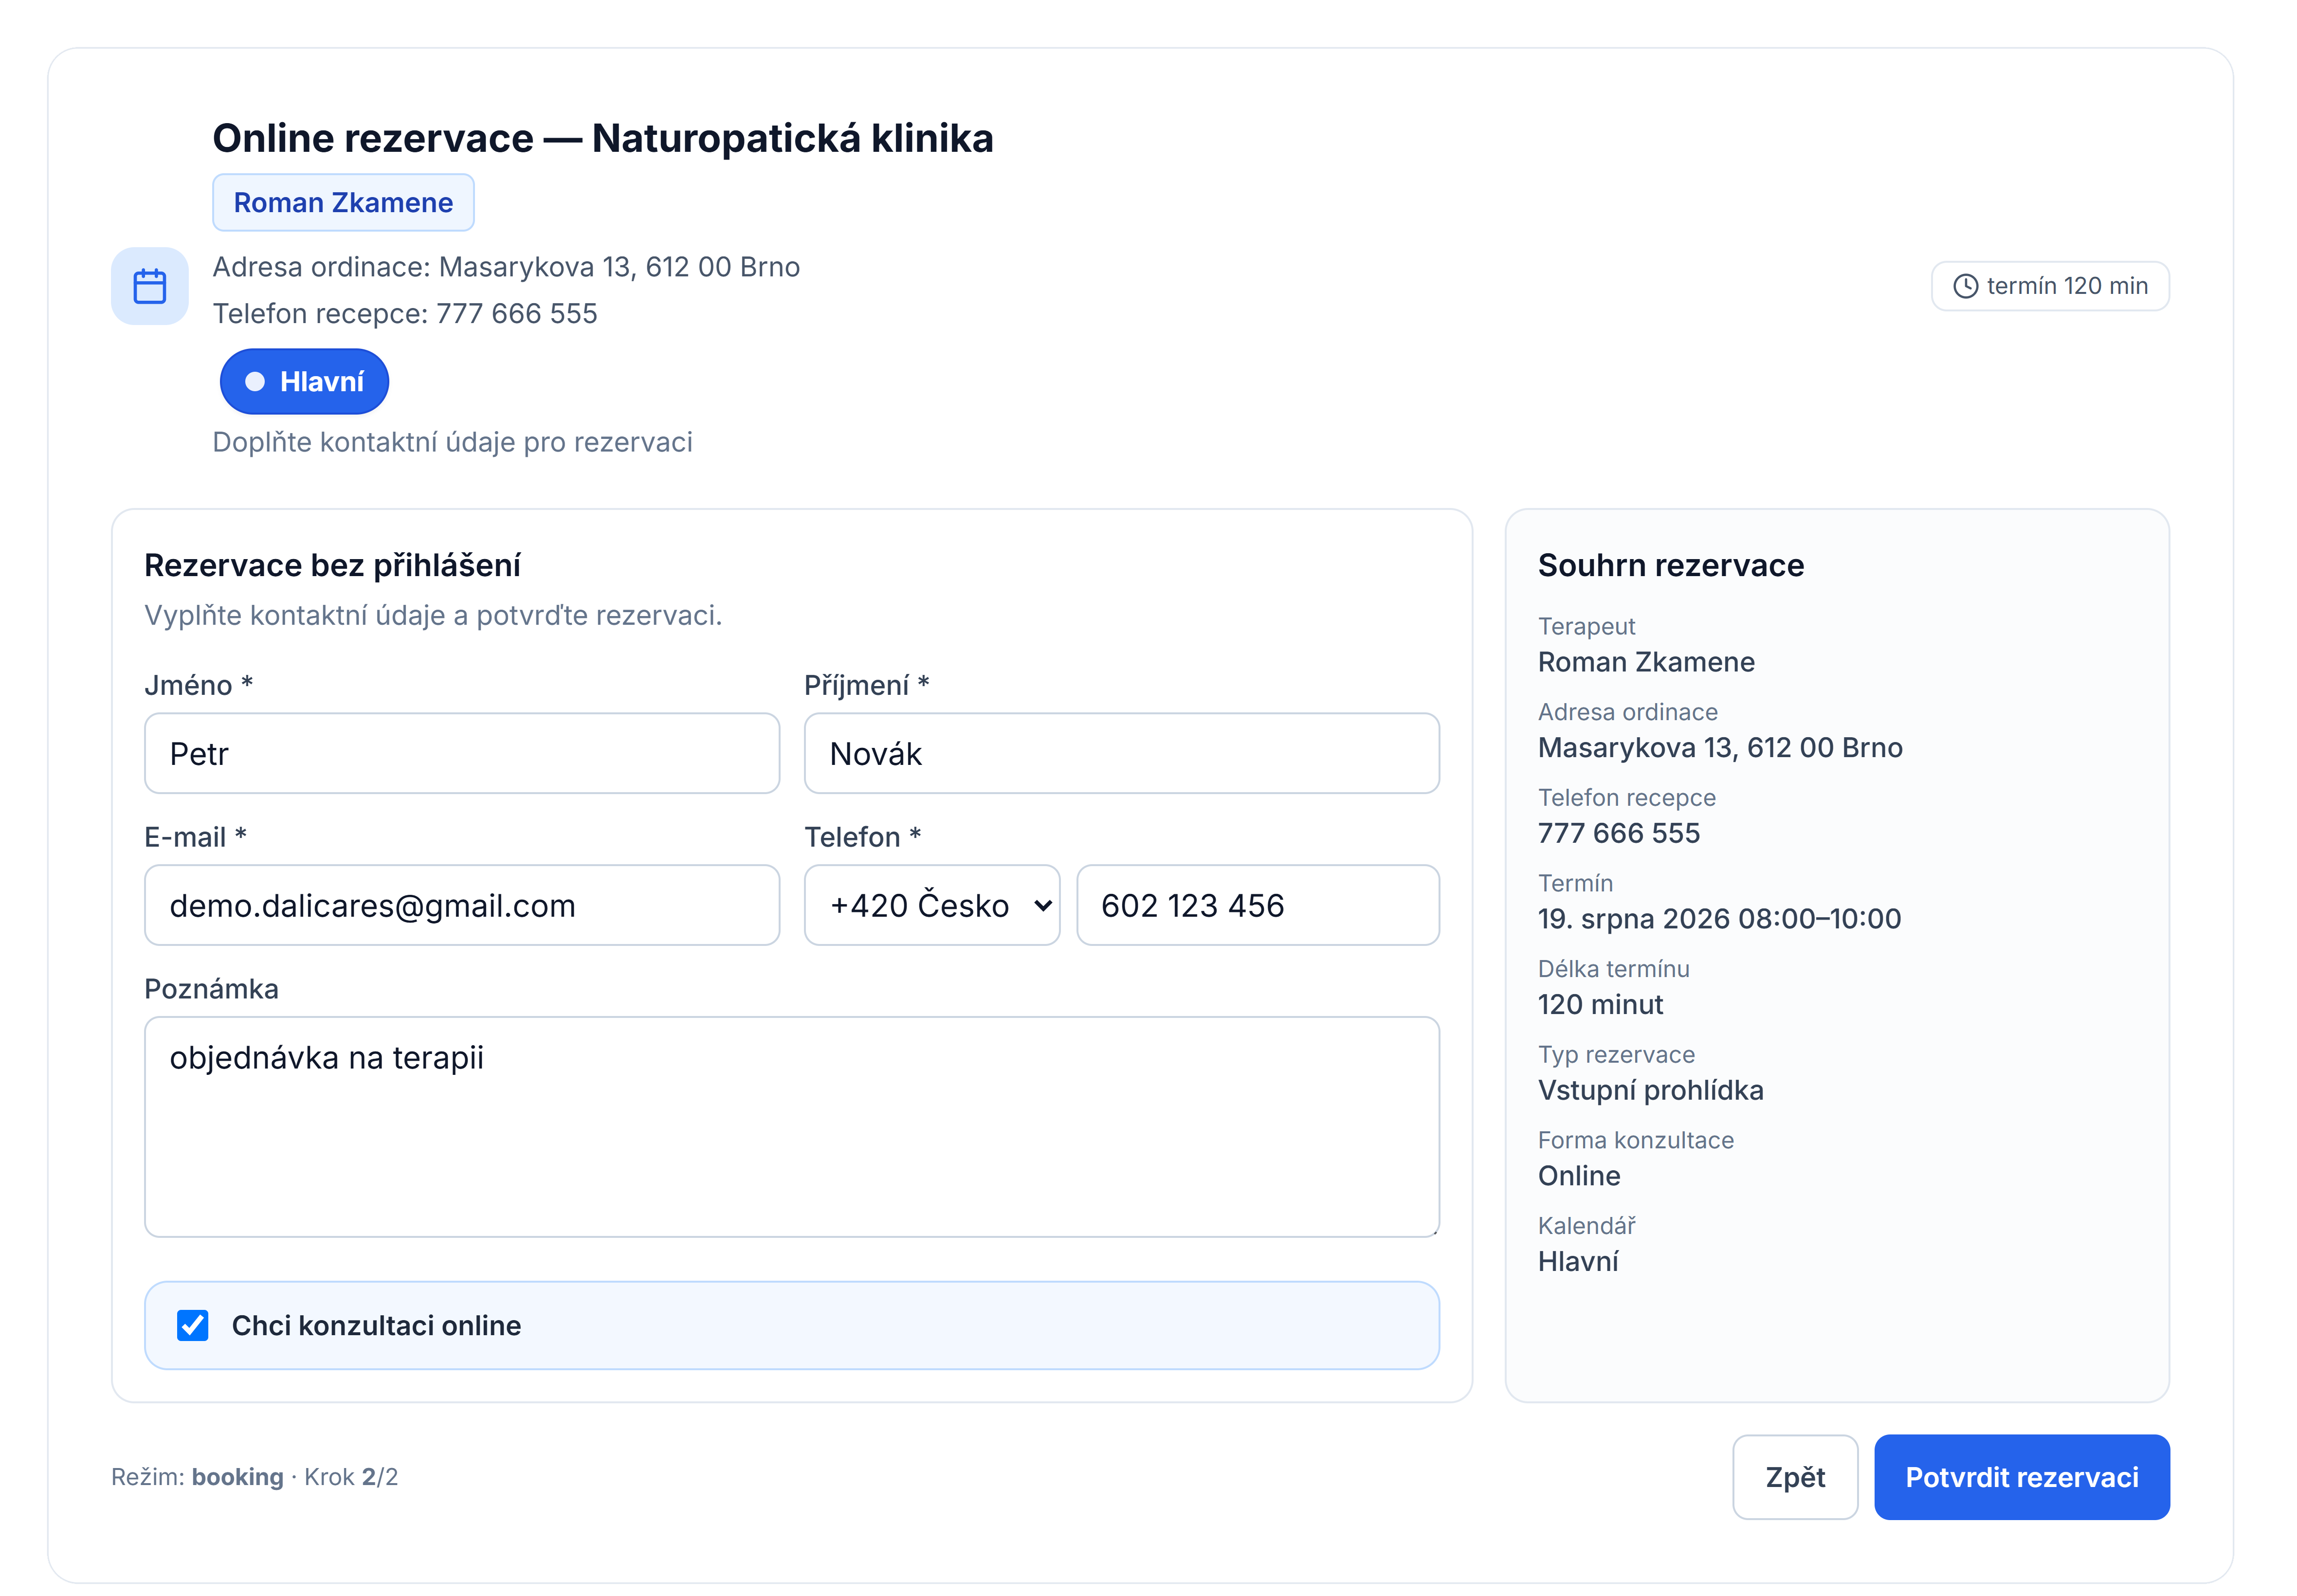Click Roman Zkamene under Terapeut in summary
Screen dimensions: 2297x1596
coord(1645,662)
